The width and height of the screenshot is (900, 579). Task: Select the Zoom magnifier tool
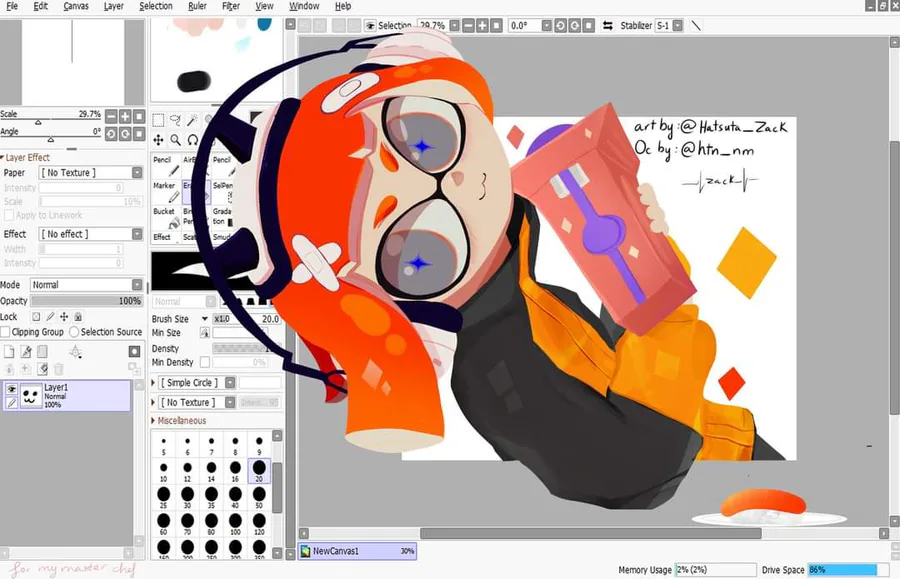tap(176, 140)
